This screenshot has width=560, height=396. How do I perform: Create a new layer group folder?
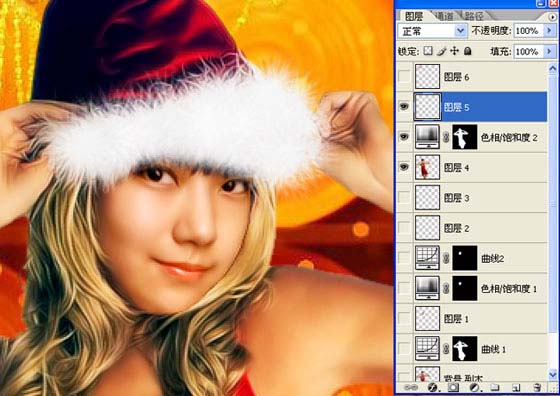495,387
